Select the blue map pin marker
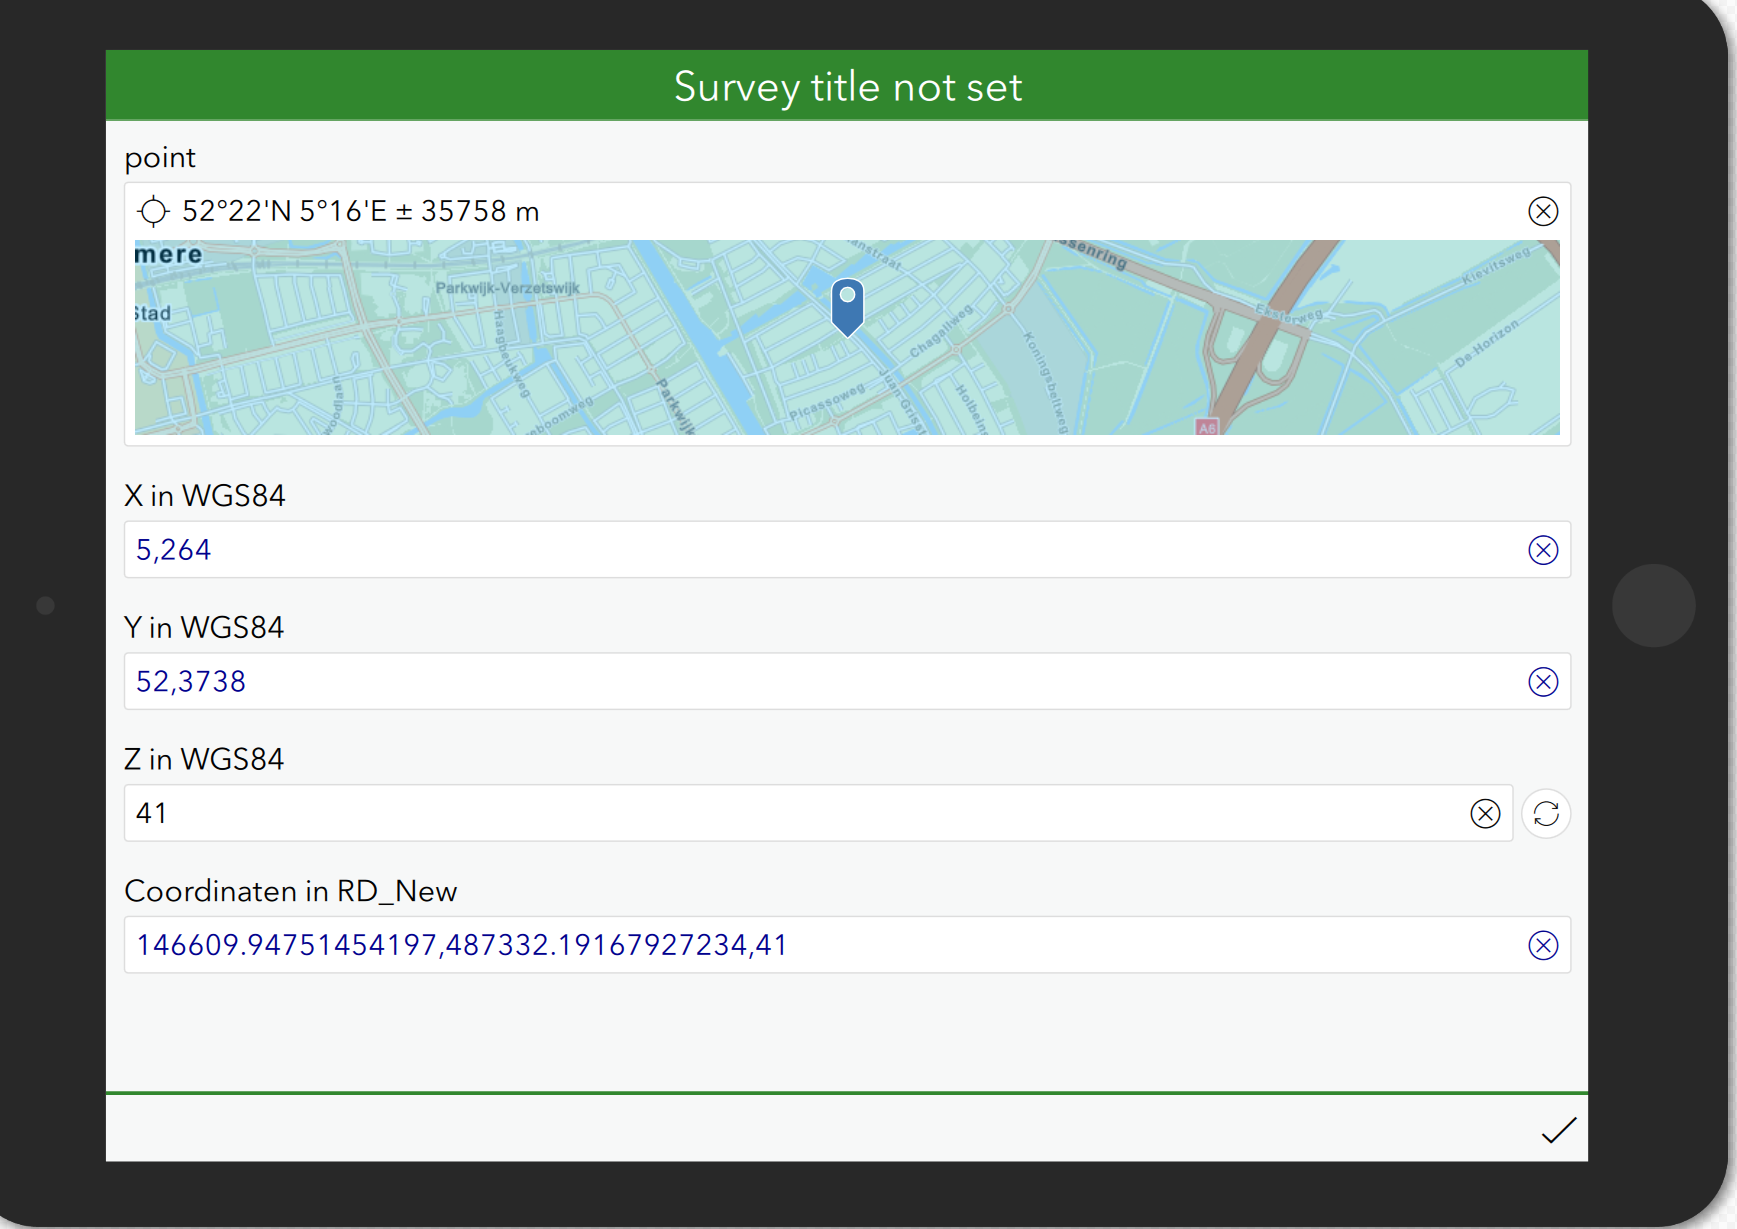Screen dimensions: 1737x1229 [x=847, y=305]
